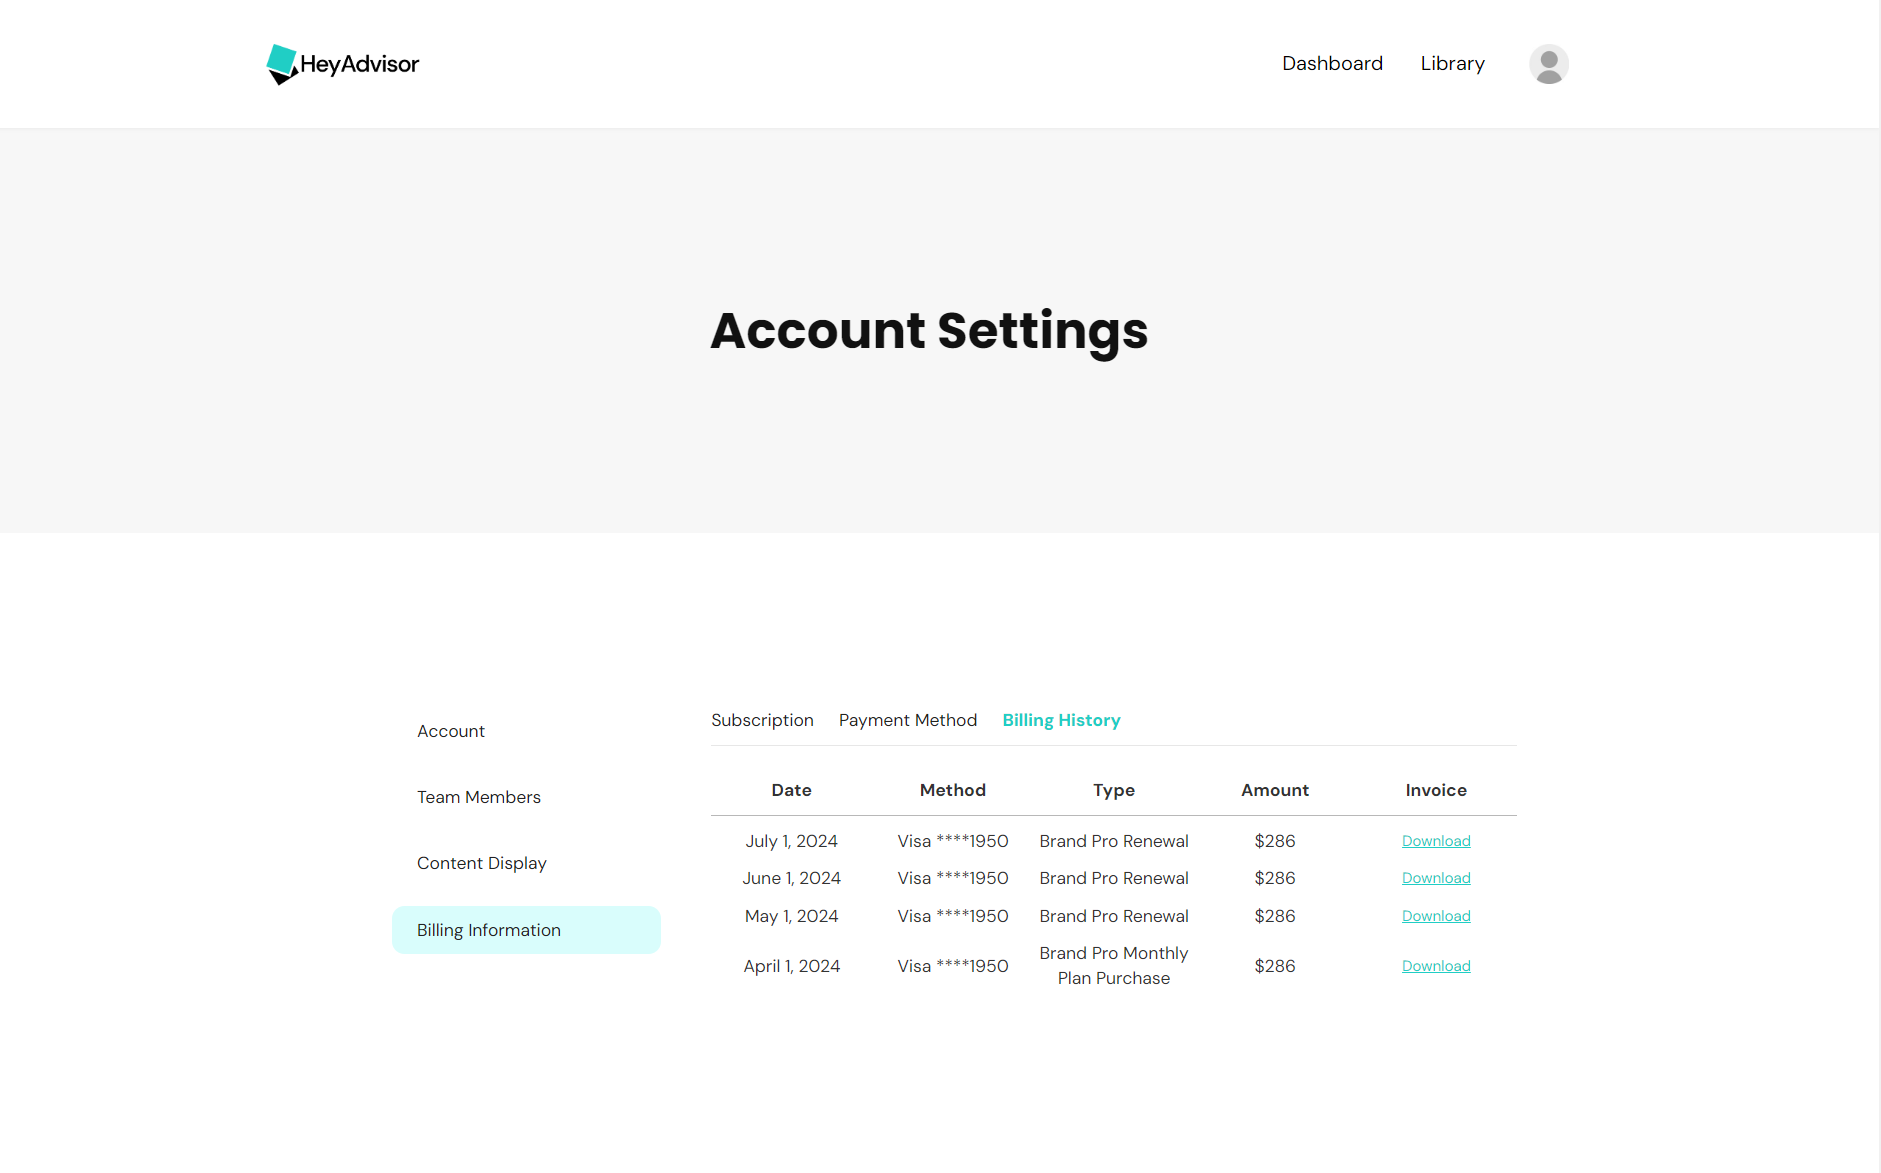Open Account settings section
The height and width of the screenshot is (1173, 1881).
click(450, 731)
